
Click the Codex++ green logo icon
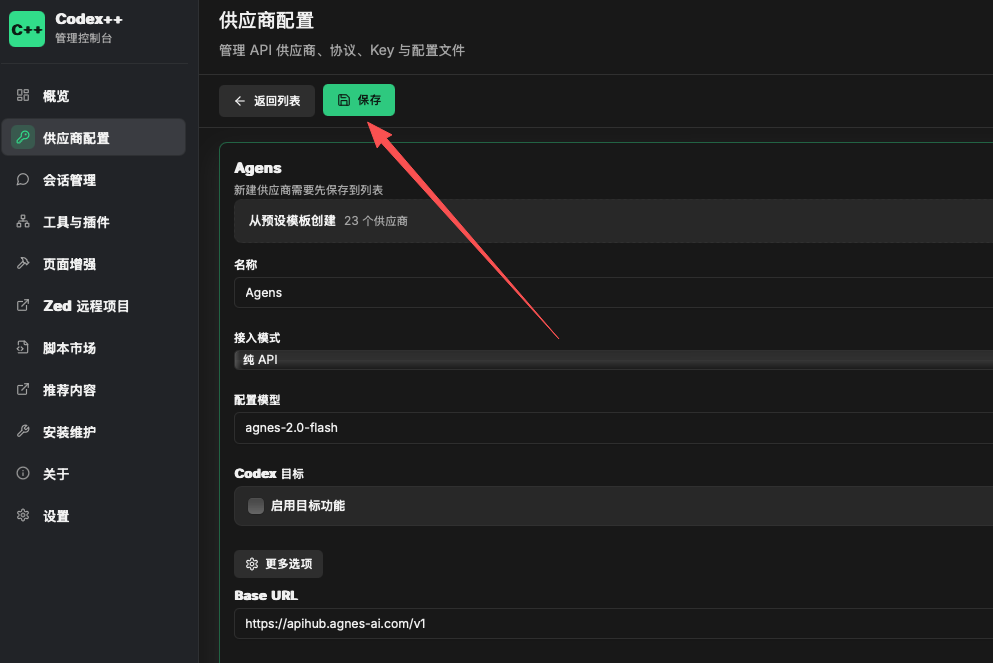coord(27,29)
